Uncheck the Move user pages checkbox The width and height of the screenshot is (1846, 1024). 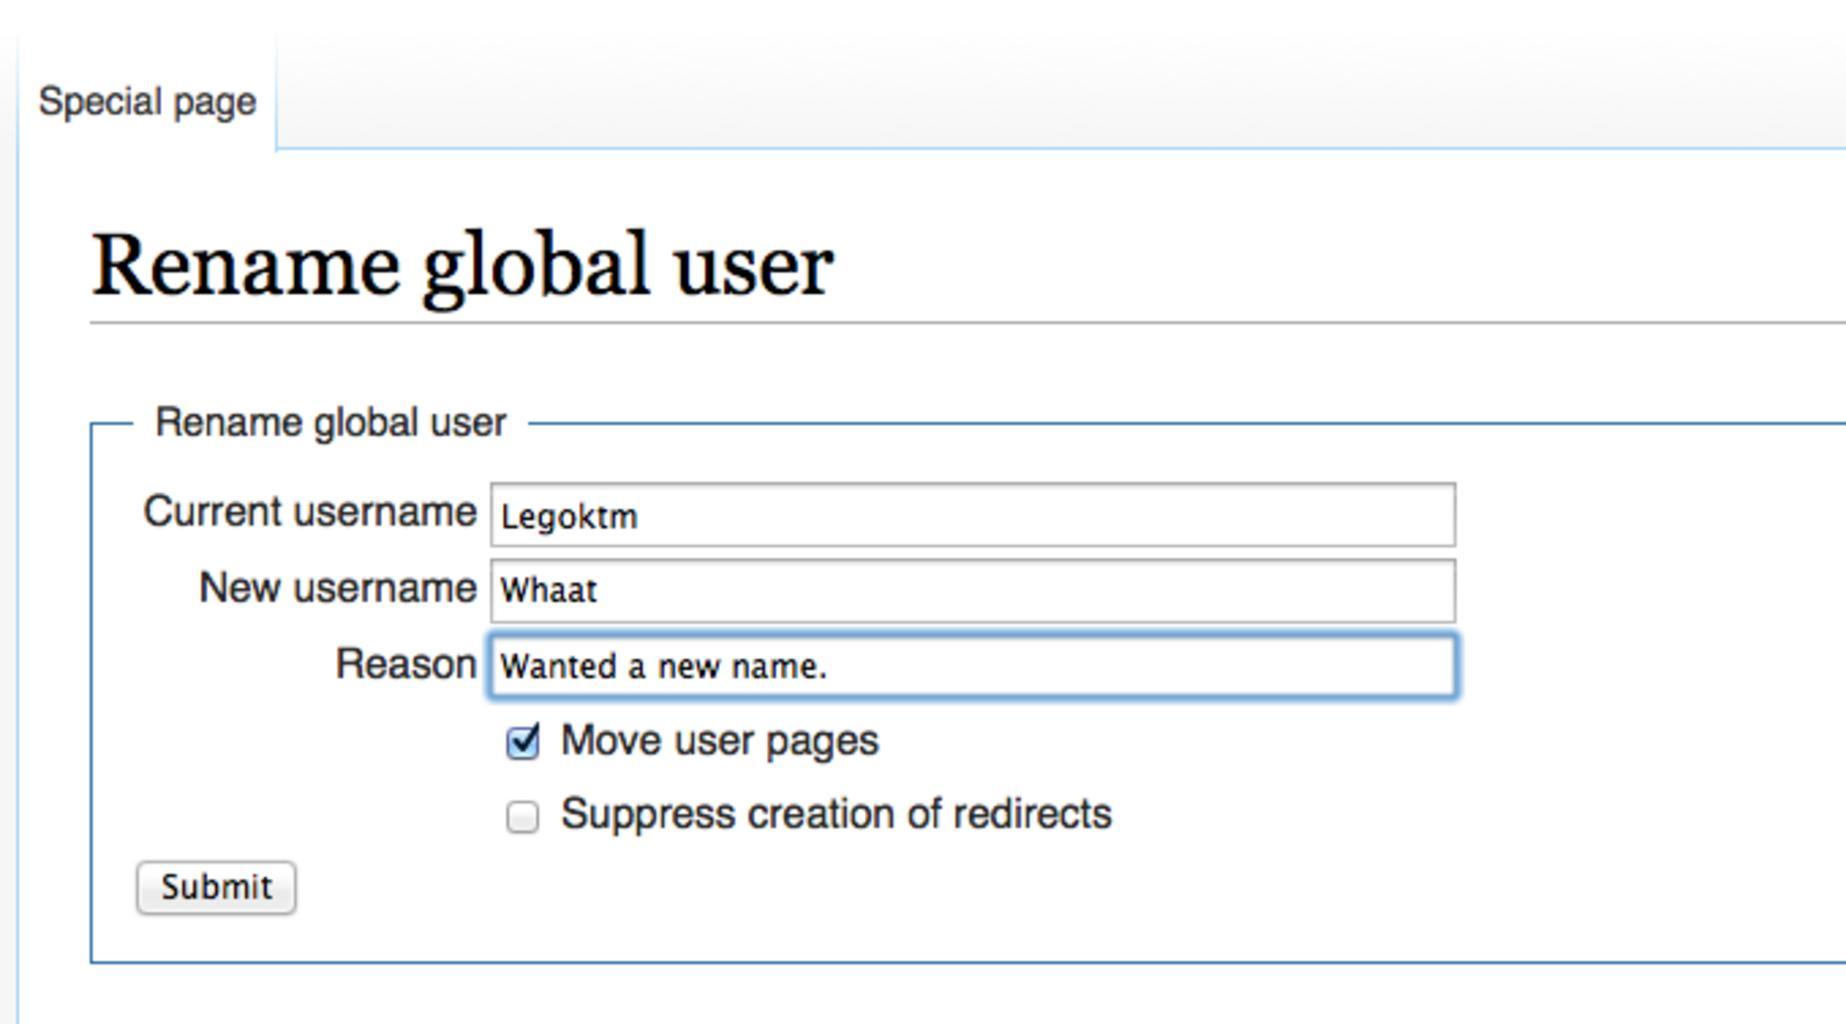[x=522, y=742]
